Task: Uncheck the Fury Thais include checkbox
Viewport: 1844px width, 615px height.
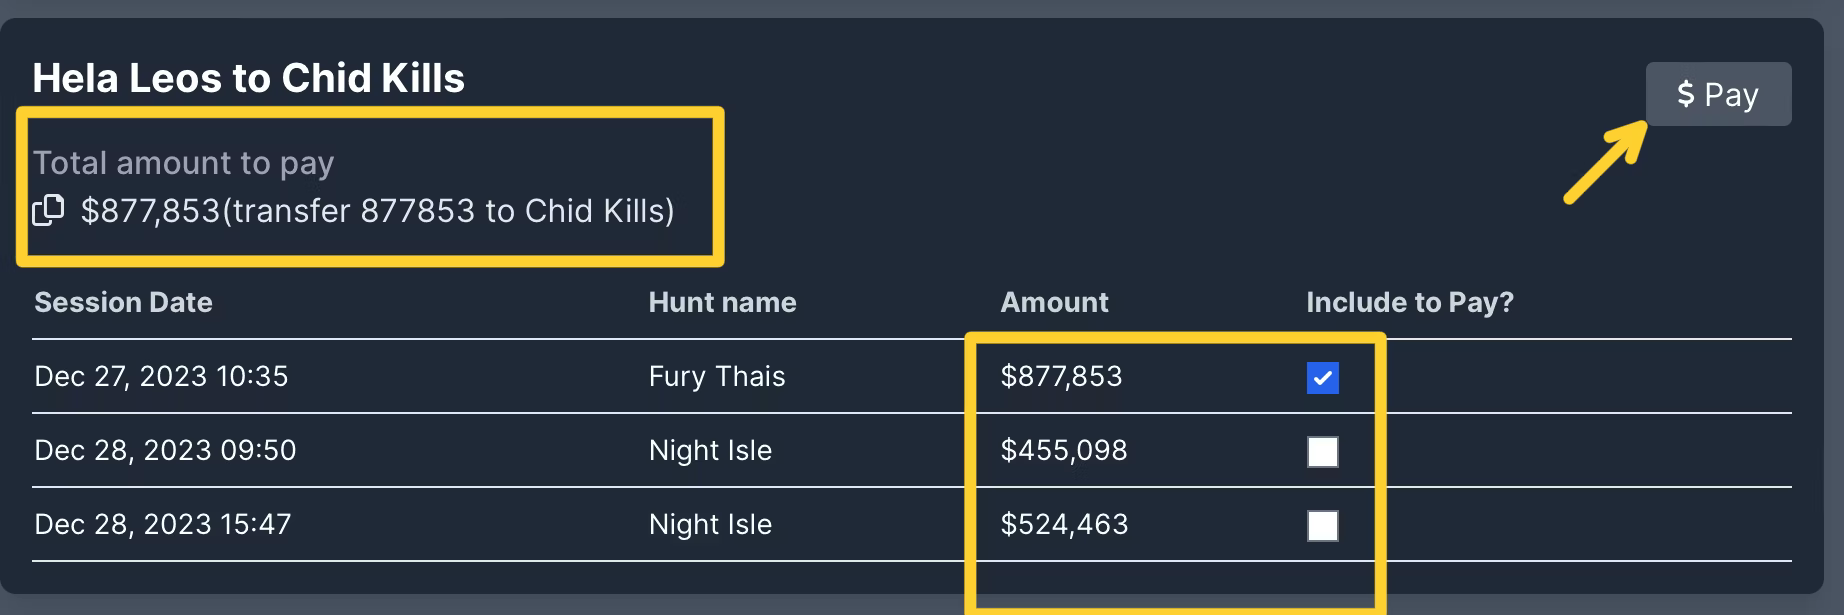Action: point(1322,378)
